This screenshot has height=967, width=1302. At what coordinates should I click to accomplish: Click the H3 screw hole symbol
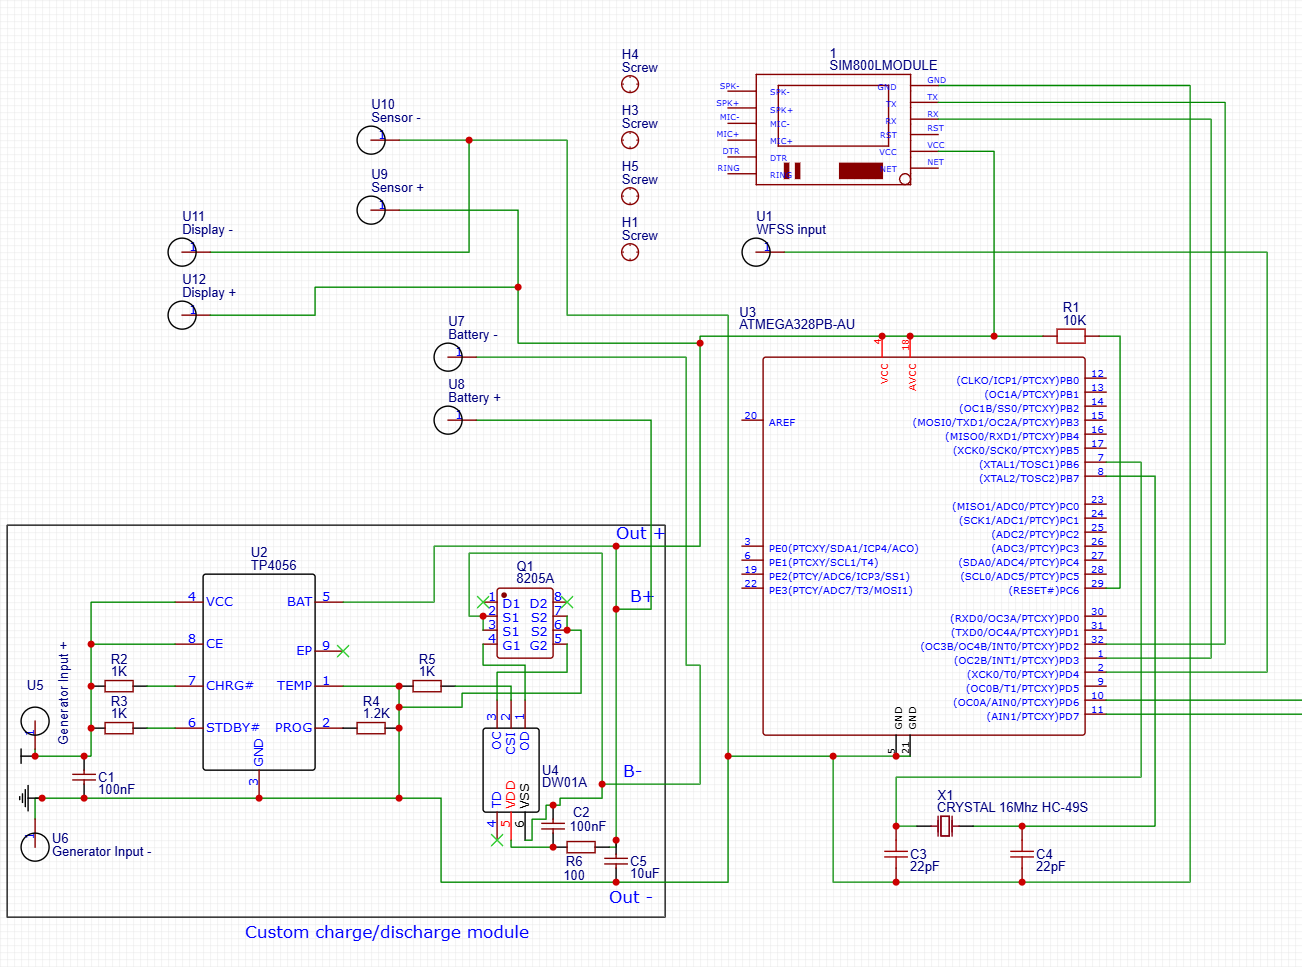630,140
